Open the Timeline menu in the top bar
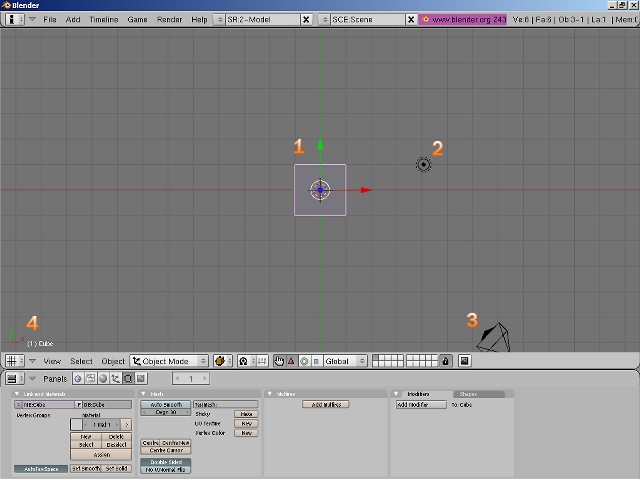 (x=103, y=19)
